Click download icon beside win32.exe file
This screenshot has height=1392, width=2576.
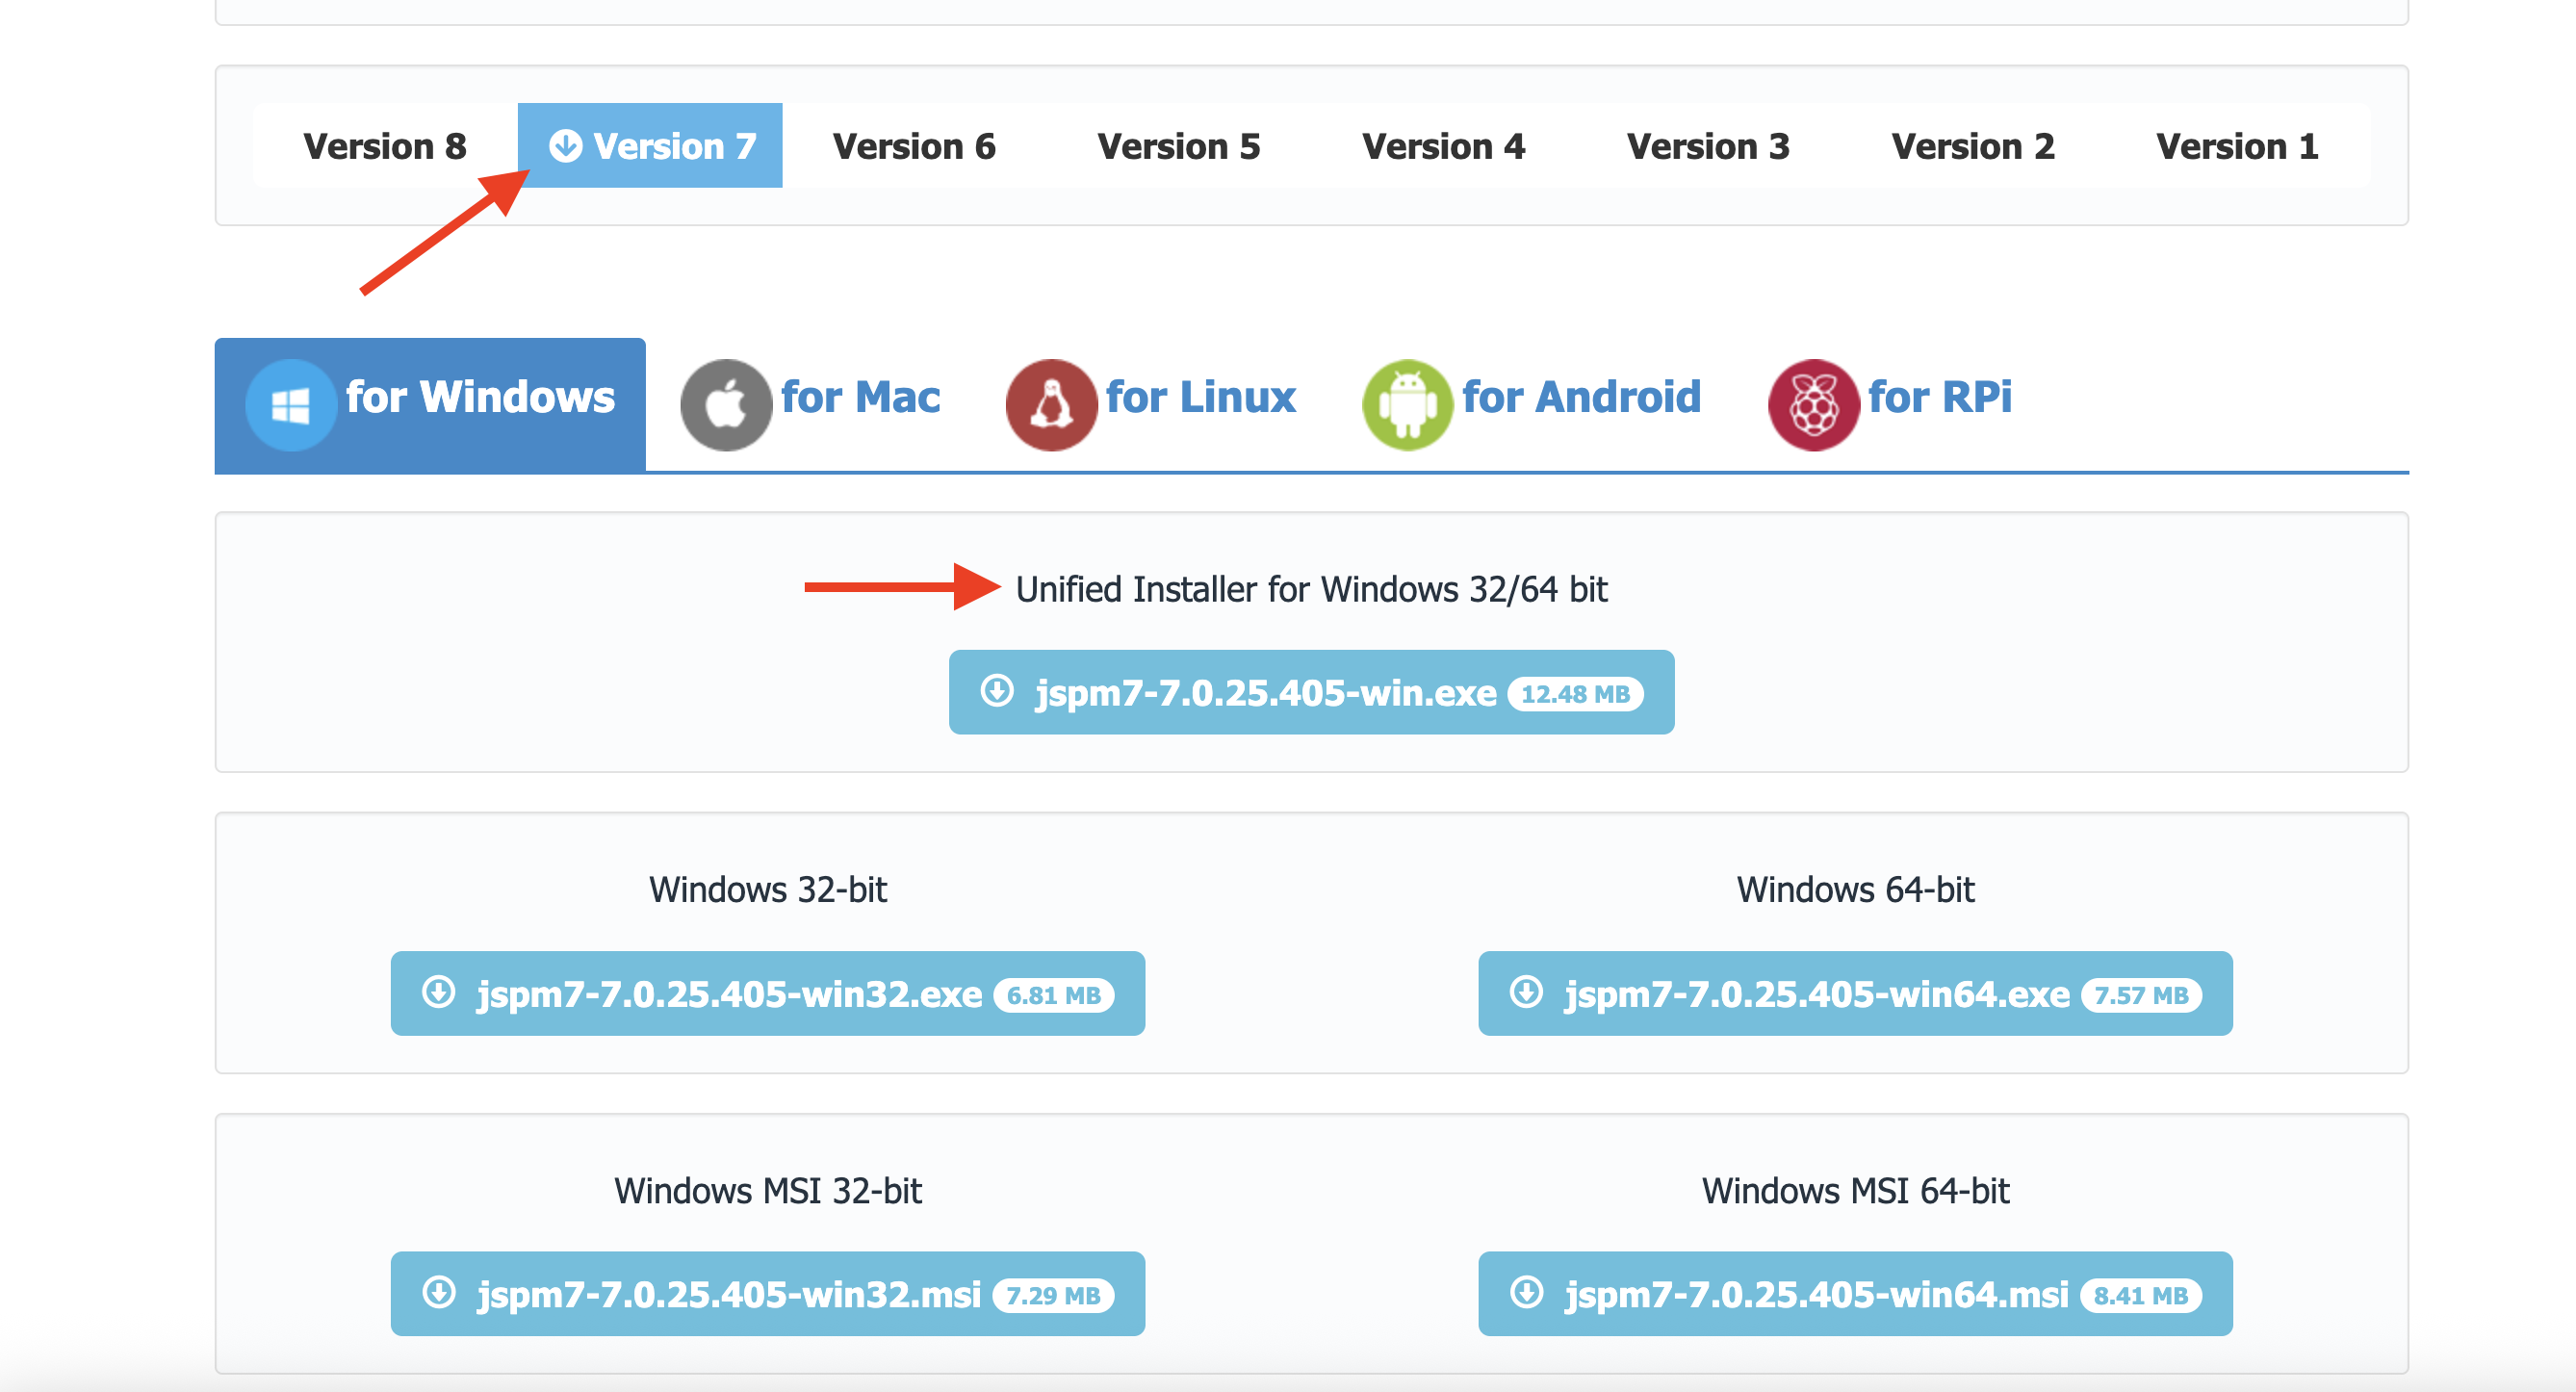coord(439,992)
